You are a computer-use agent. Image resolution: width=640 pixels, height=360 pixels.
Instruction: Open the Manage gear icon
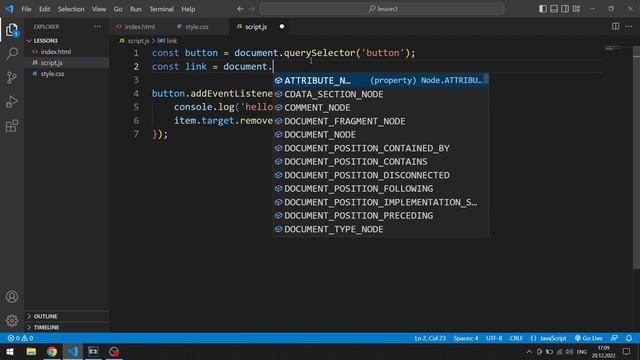point(12,321)
